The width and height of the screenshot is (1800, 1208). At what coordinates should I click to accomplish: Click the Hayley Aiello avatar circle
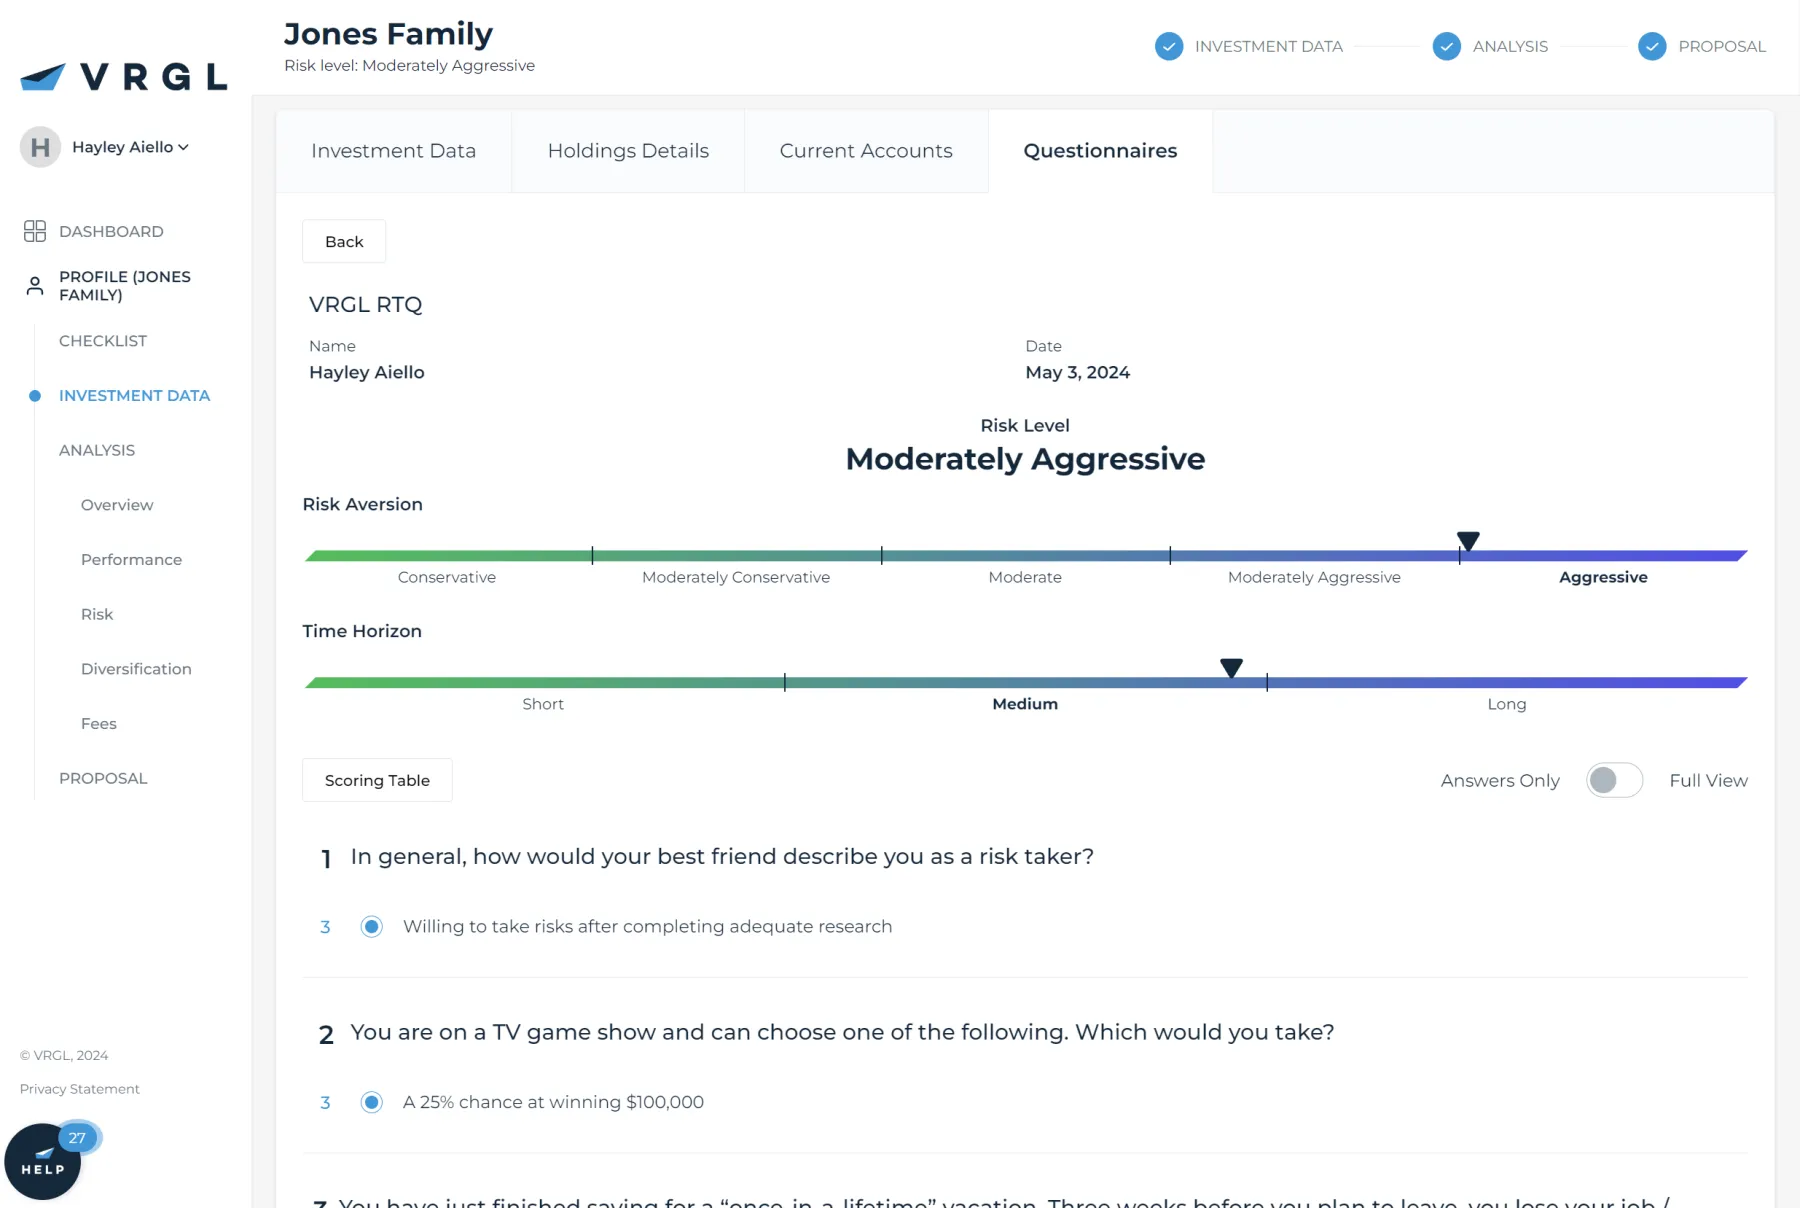39,147
